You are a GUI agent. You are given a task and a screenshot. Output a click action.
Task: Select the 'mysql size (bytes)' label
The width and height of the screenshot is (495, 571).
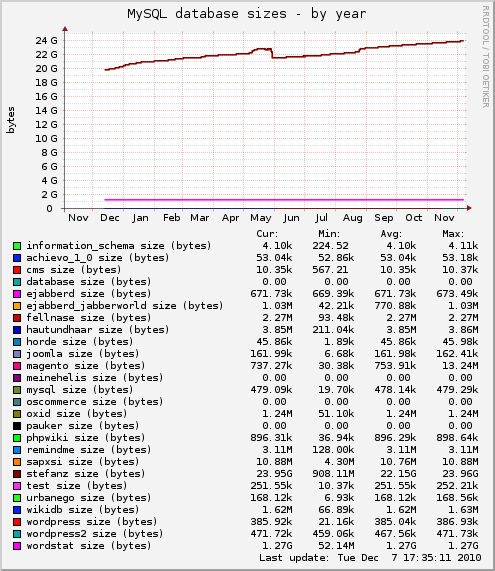80,390
